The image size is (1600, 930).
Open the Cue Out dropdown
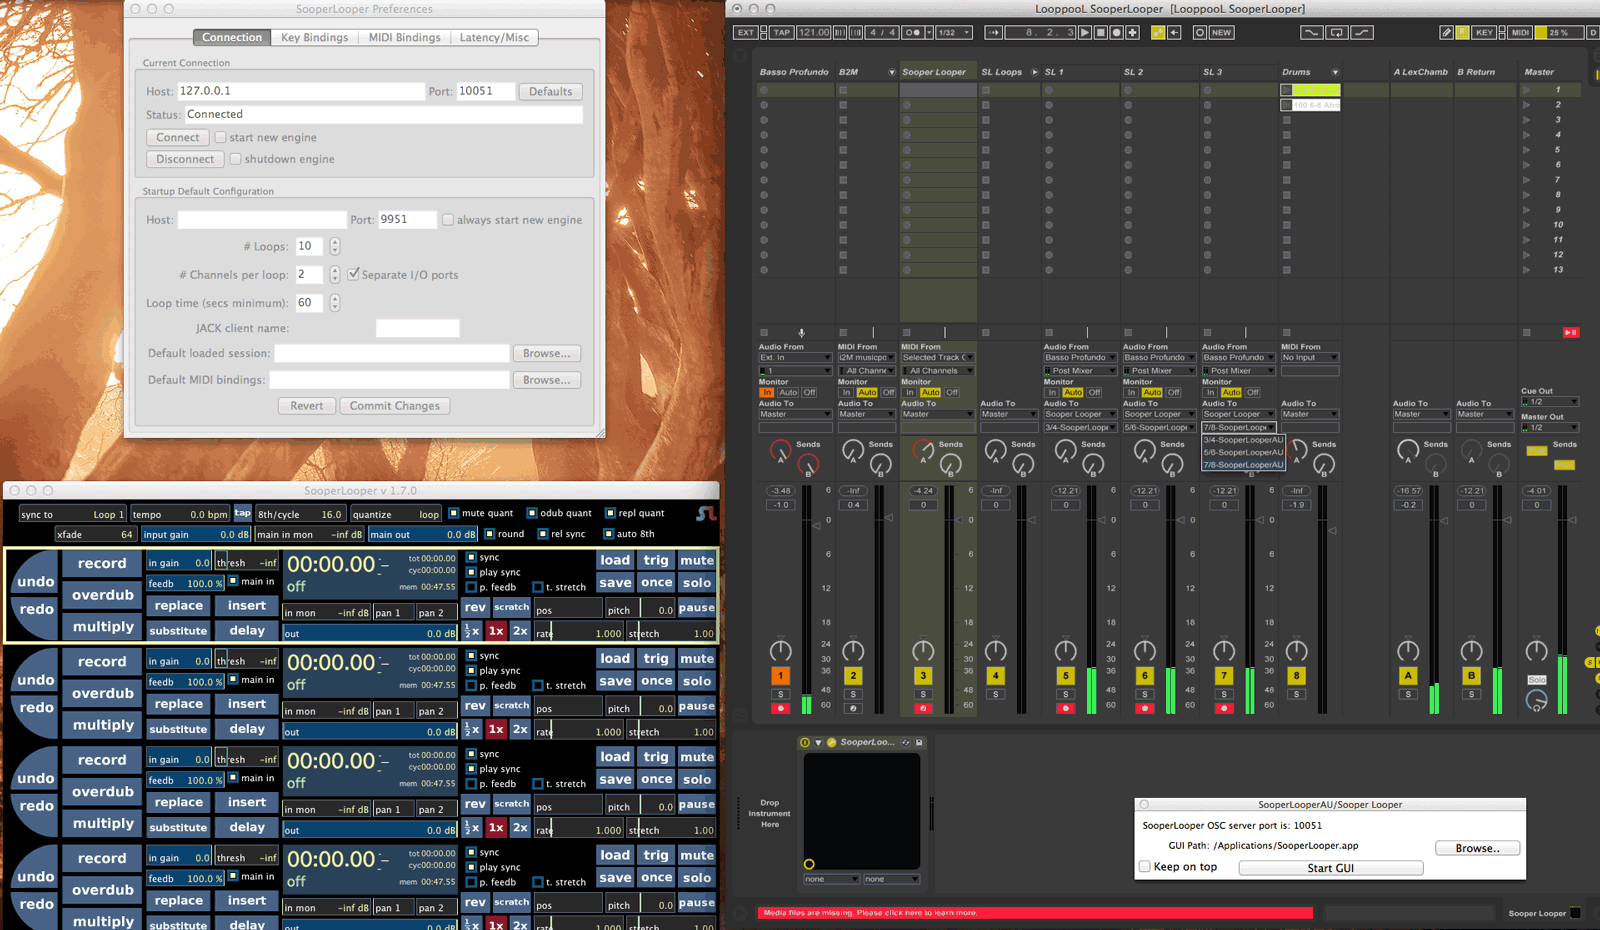click(1550, 401)
